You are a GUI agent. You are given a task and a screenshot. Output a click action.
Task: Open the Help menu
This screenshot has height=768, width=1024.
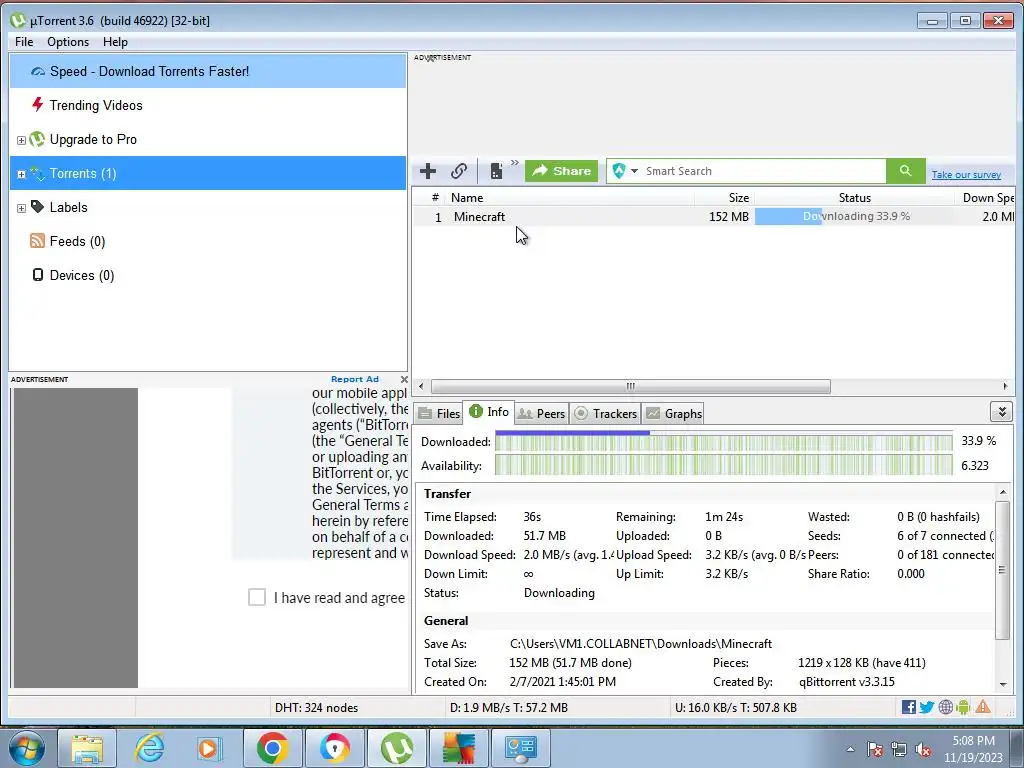point(115,42)
